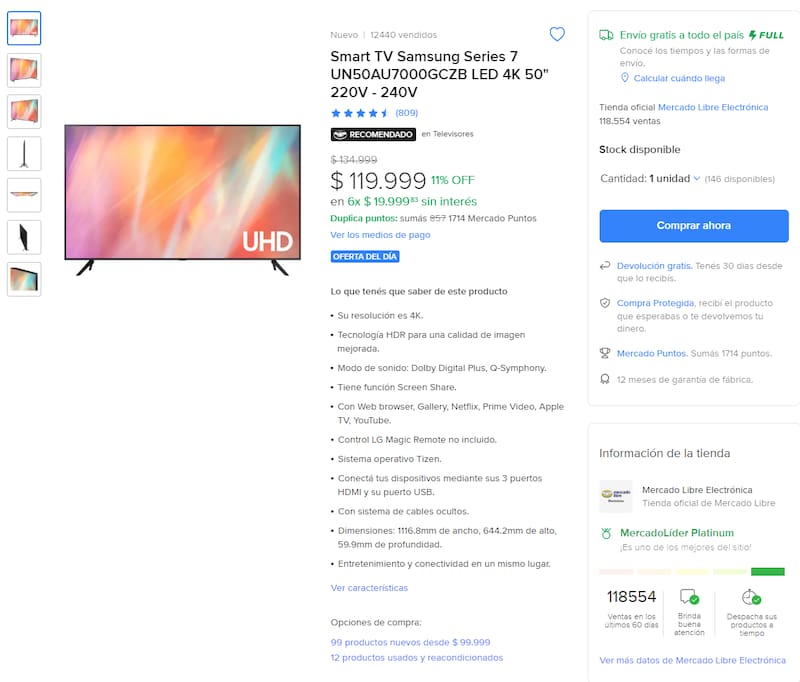Click the shield icon for Compra Protegida
This screenshot has width=800, height=682.
pos(604,304)
